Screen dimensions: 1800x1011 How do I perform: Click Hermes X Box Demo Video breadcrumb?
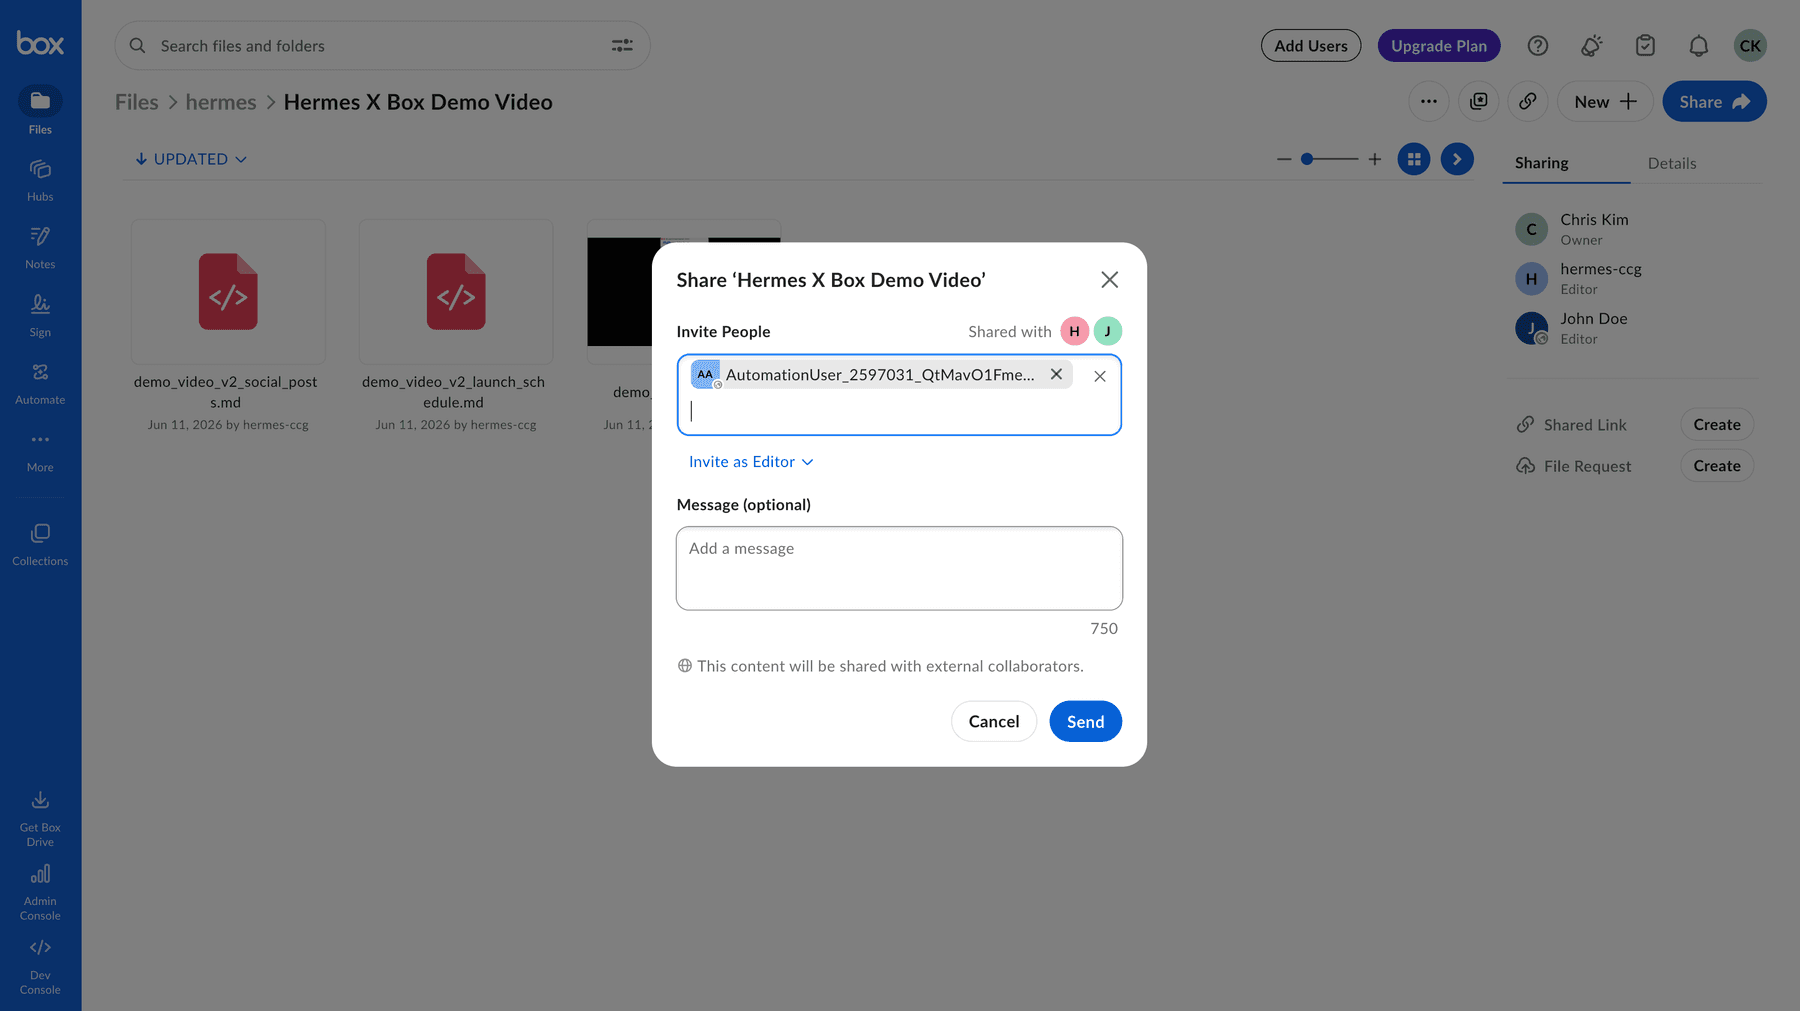point(418,102)
